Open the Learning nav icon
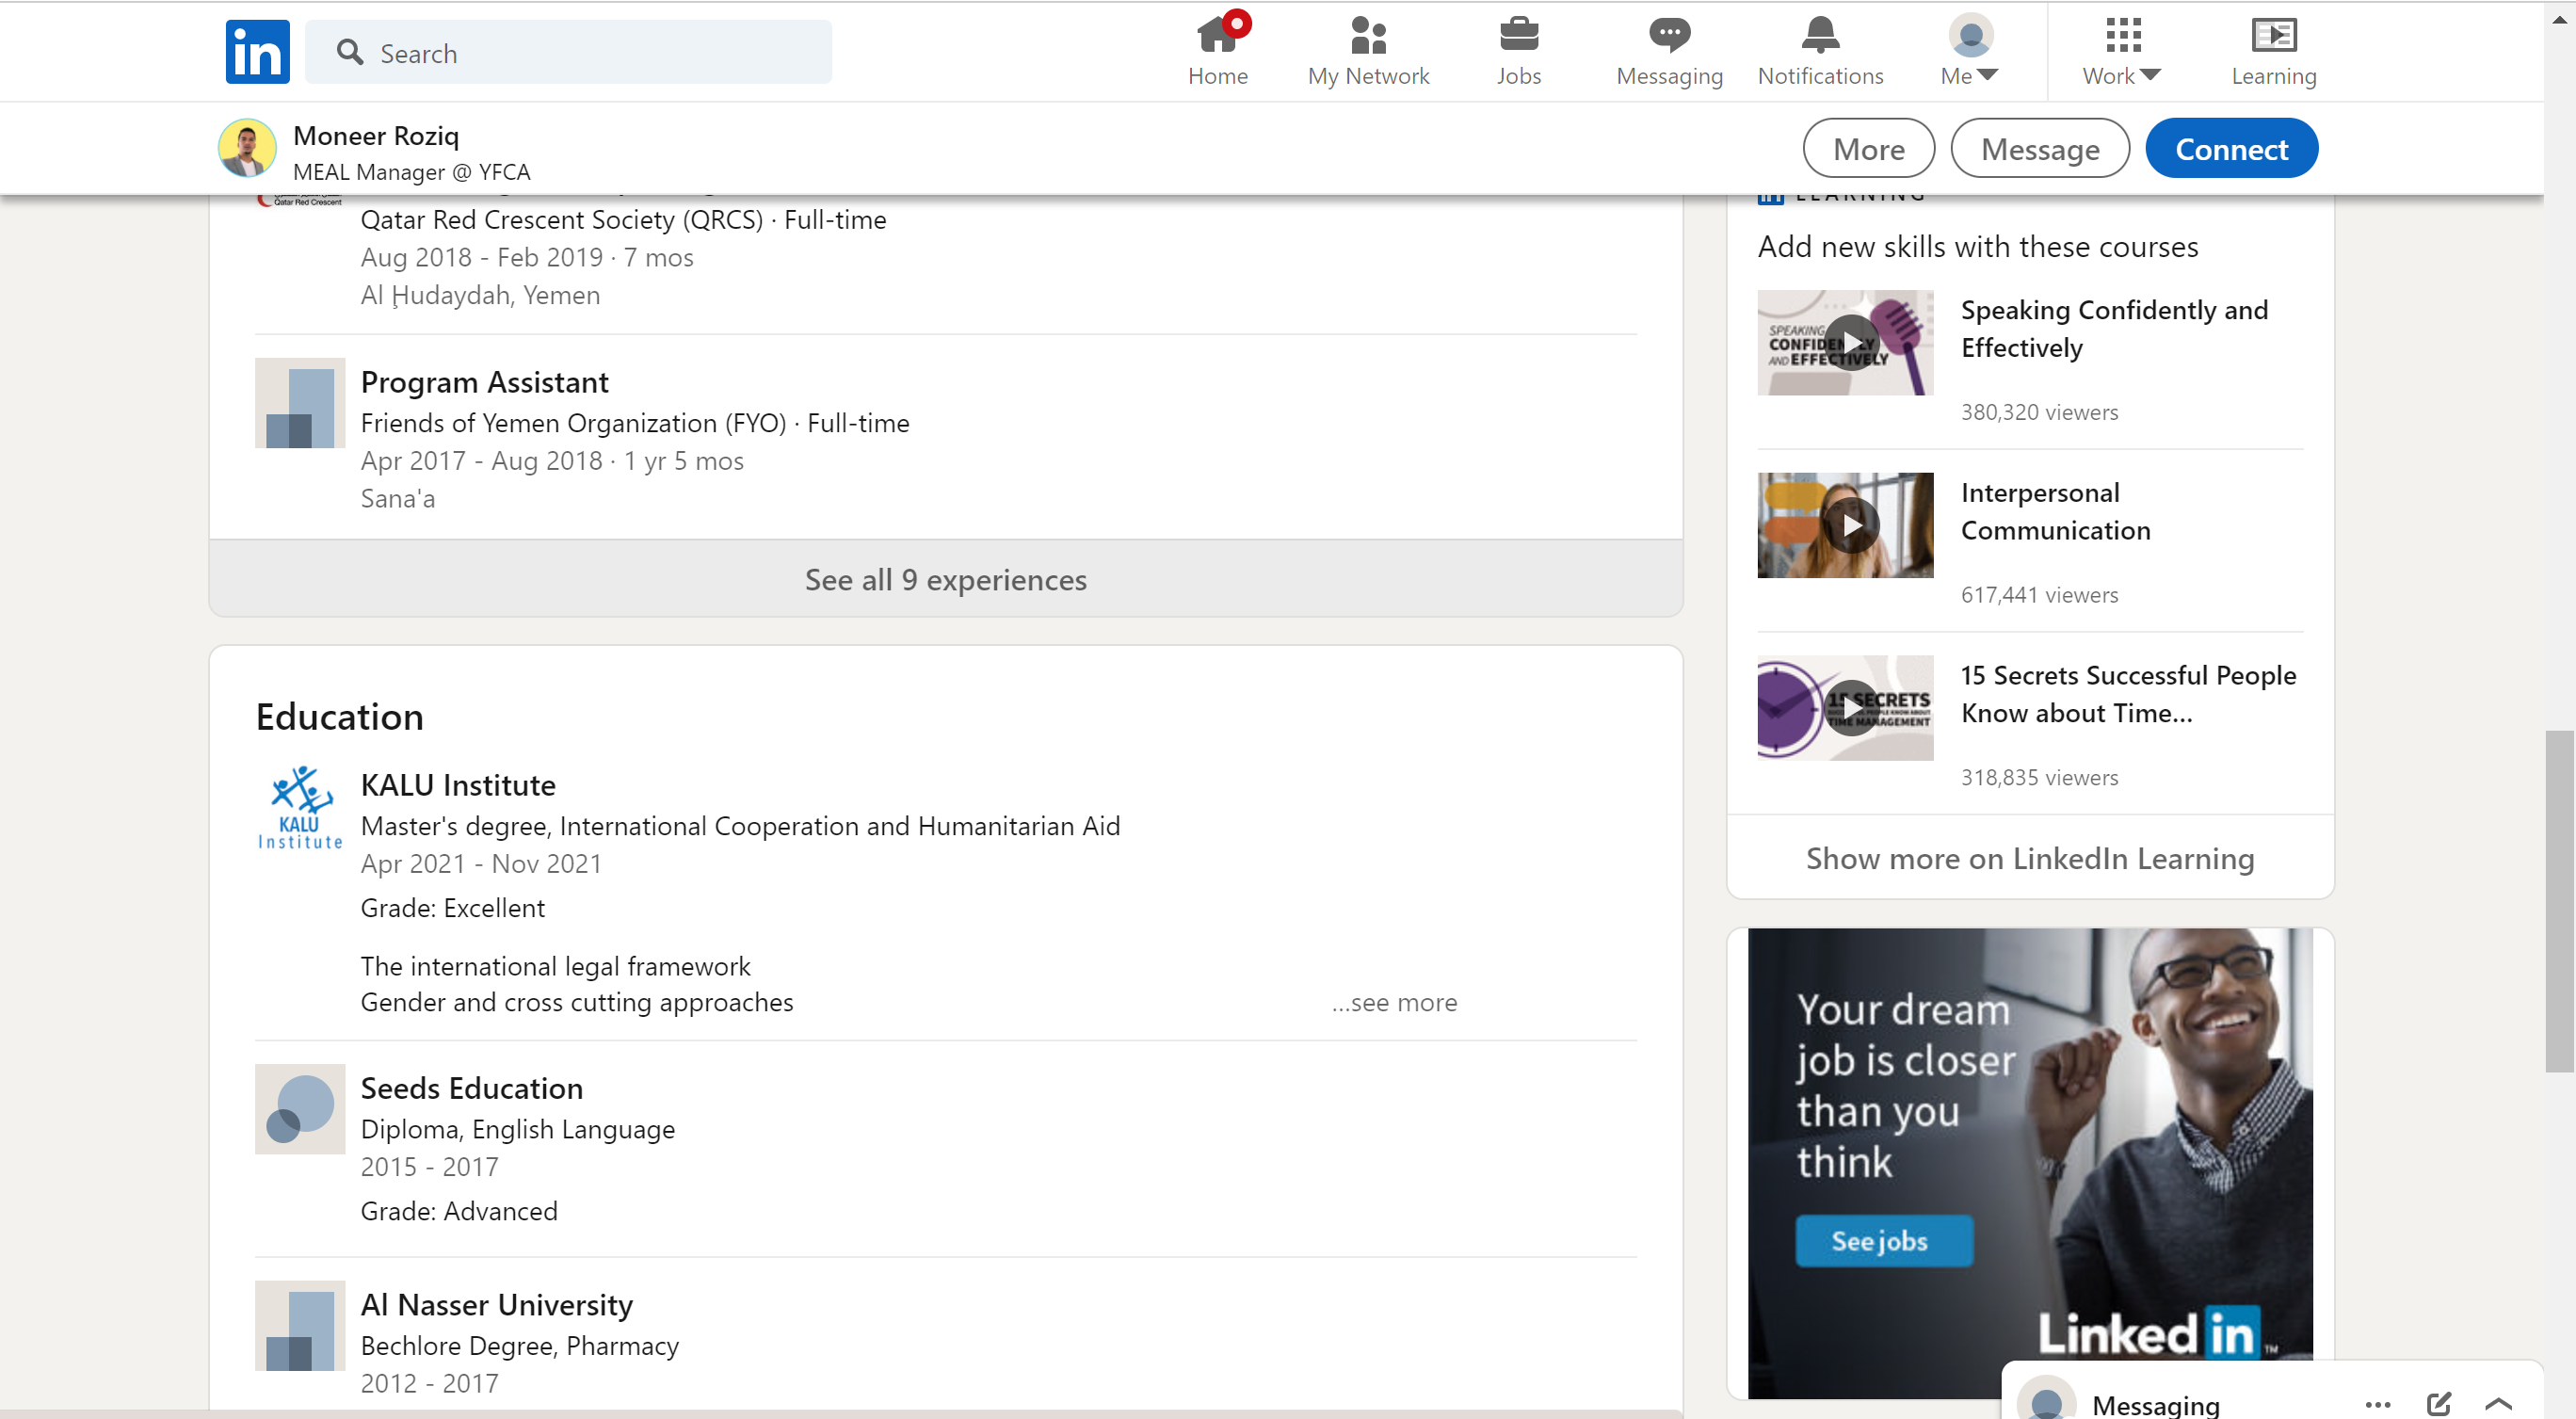This screenshot has height=1419, width=2576. click(2272, 37)
